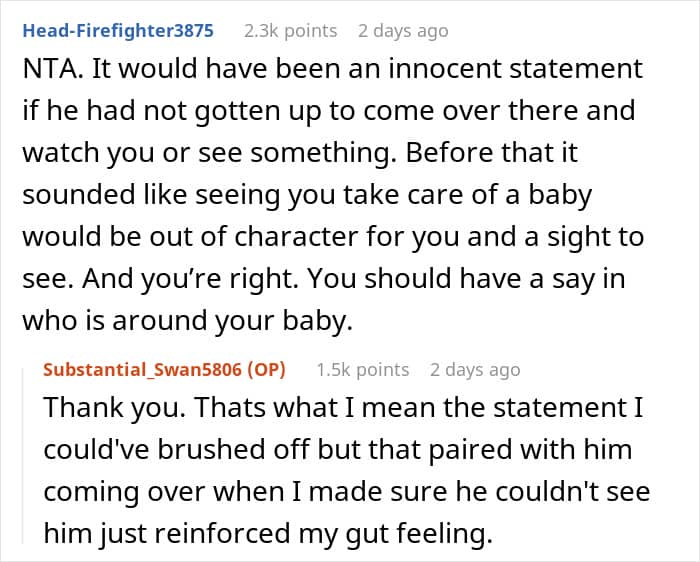Click the line starting 'if he had not gotten up'
The image size is (700, 562).
point(328,110)
